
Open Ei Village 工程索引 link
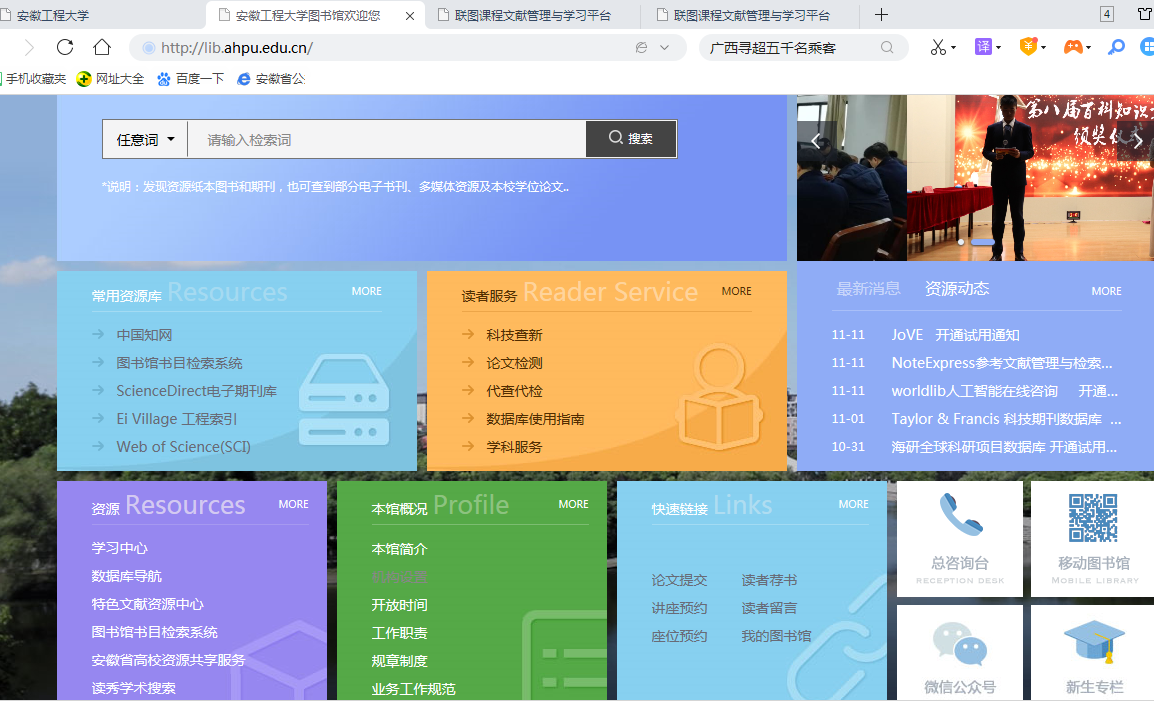point(177,419)
